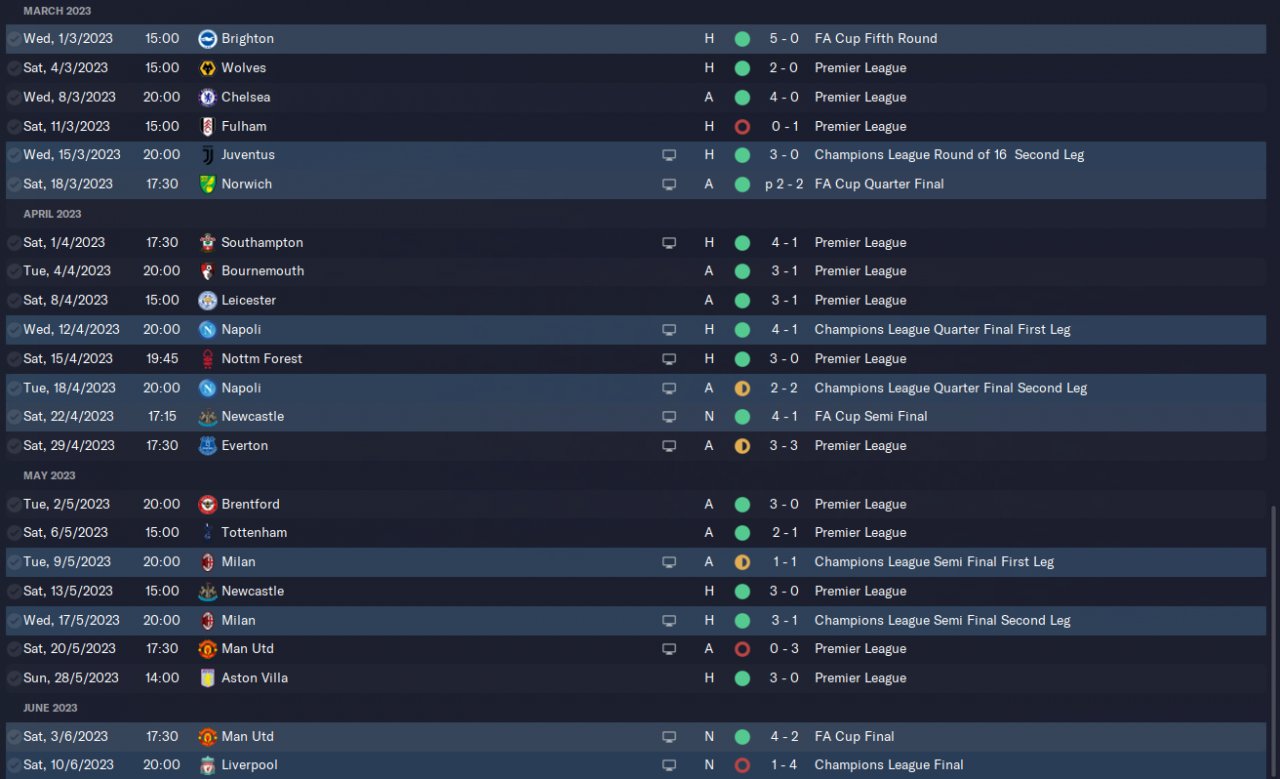Image resolution: width=1280 pixels, height=779 pixels.
Task: Click the Juventus club logo
Action: tap(208, 155)
